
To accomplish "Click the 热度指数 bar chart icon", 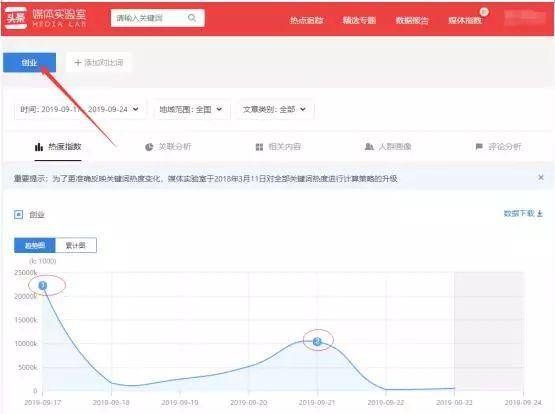I will click(x=39, y=146).
